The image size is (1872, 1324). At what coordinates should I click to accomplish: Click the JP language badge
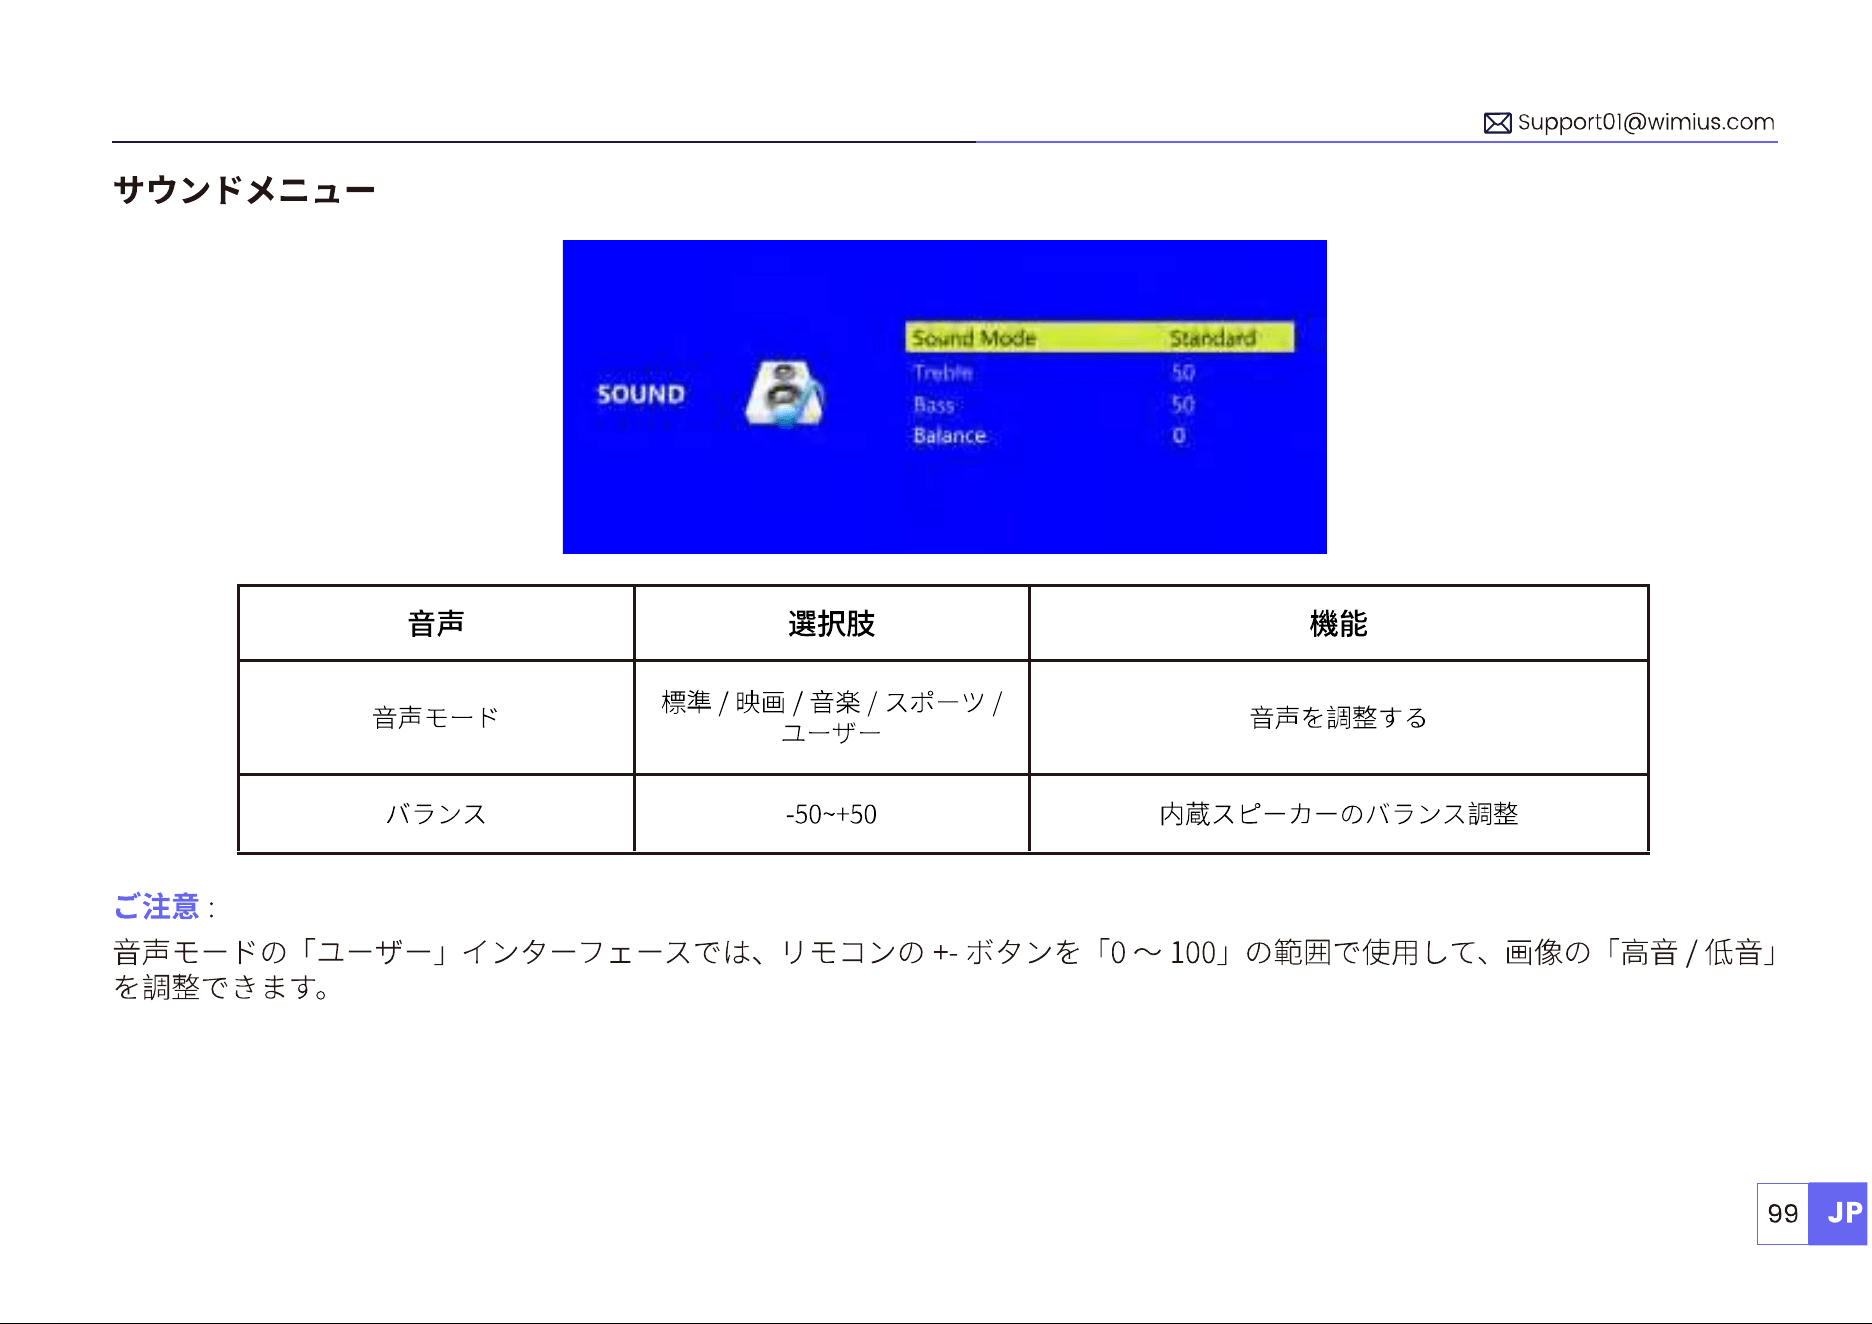click(x=1838, y=1213)
